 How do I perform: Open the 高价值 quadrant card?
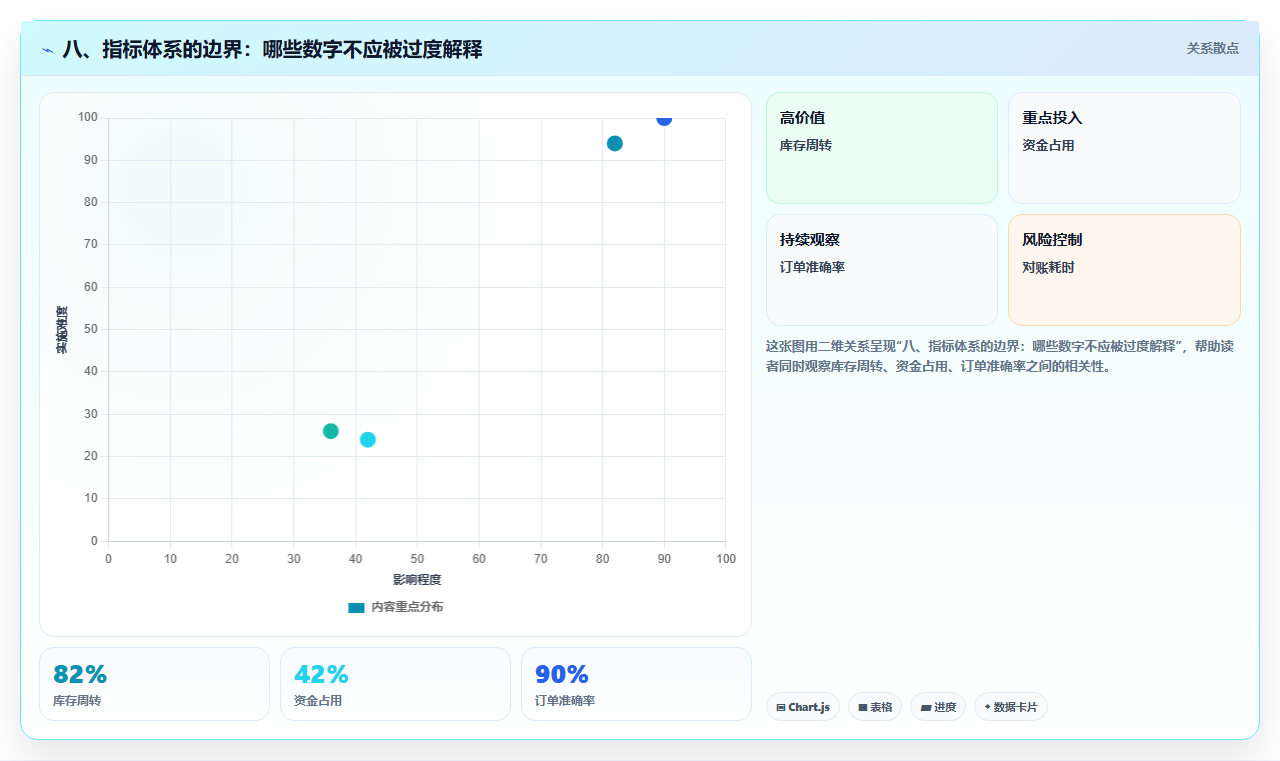point(882,148)
